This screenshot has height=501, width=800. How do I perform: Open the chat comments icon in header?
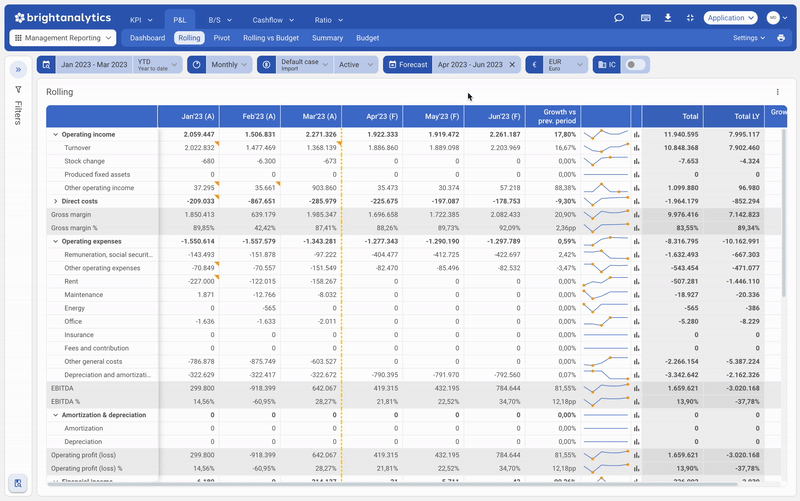619,18
